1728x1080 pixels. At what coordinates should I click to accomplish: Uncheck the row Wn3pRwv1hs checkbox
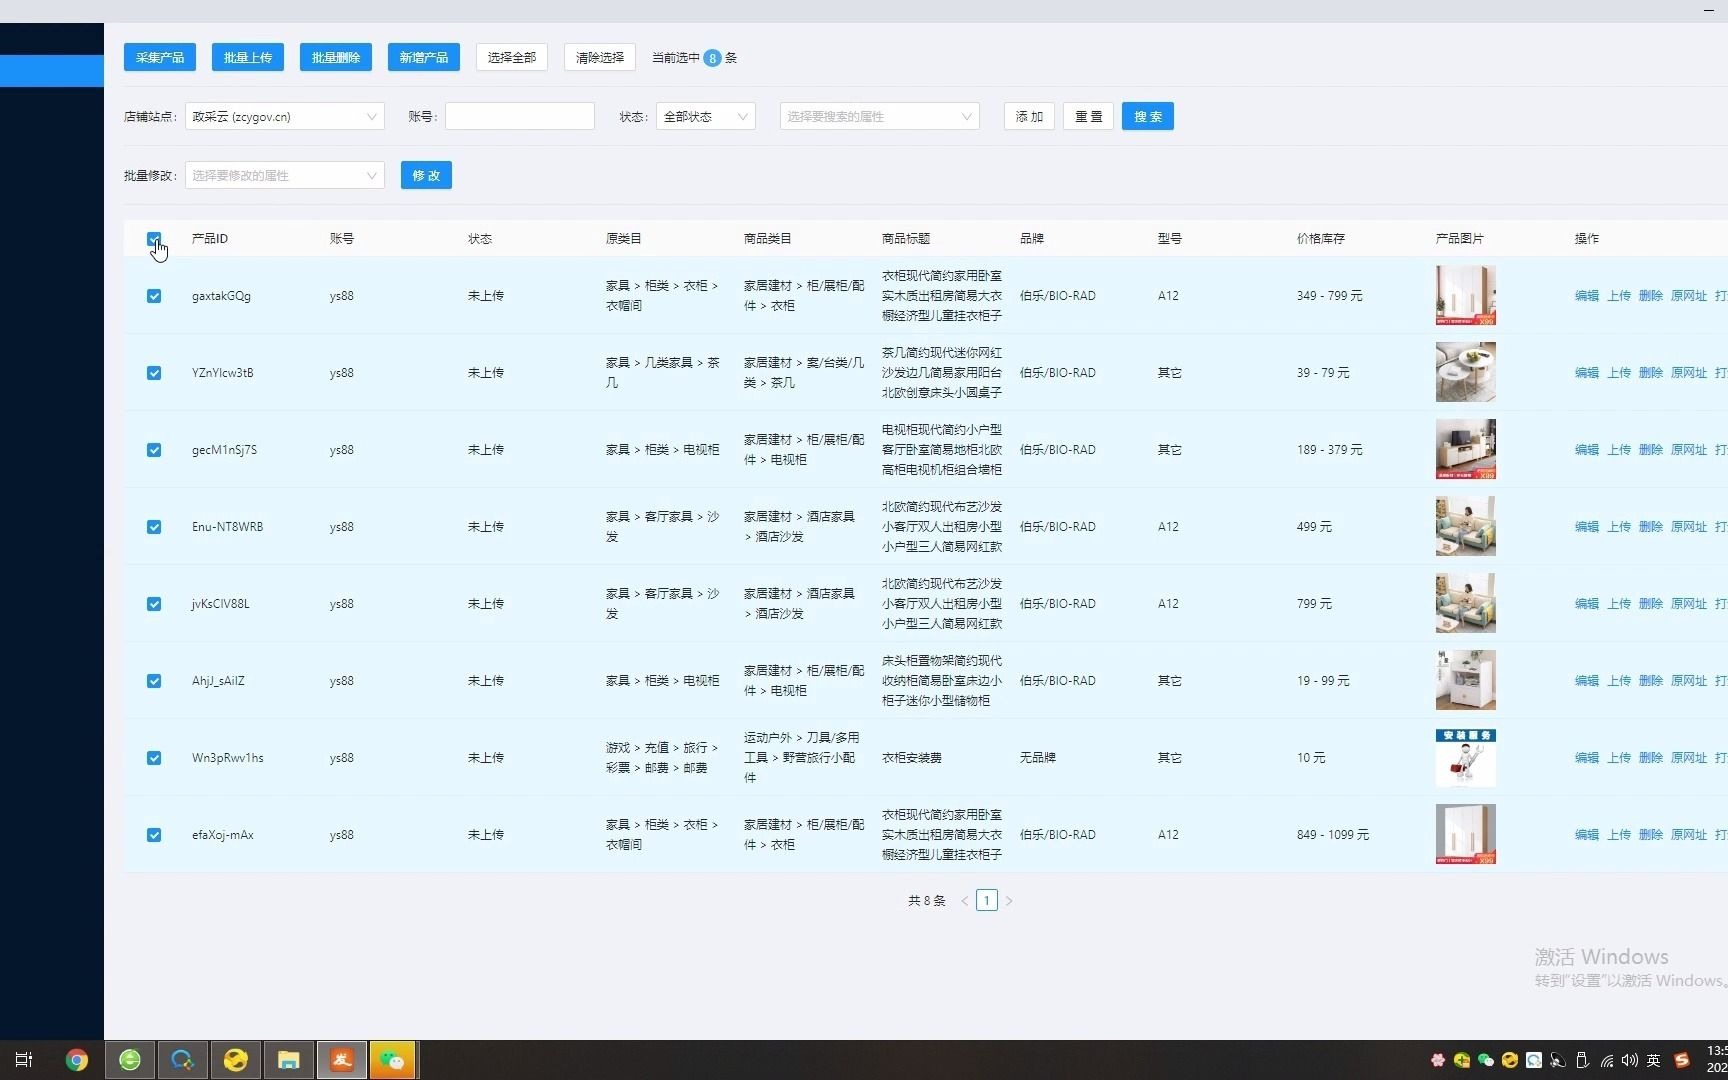(x=154, y=758)
